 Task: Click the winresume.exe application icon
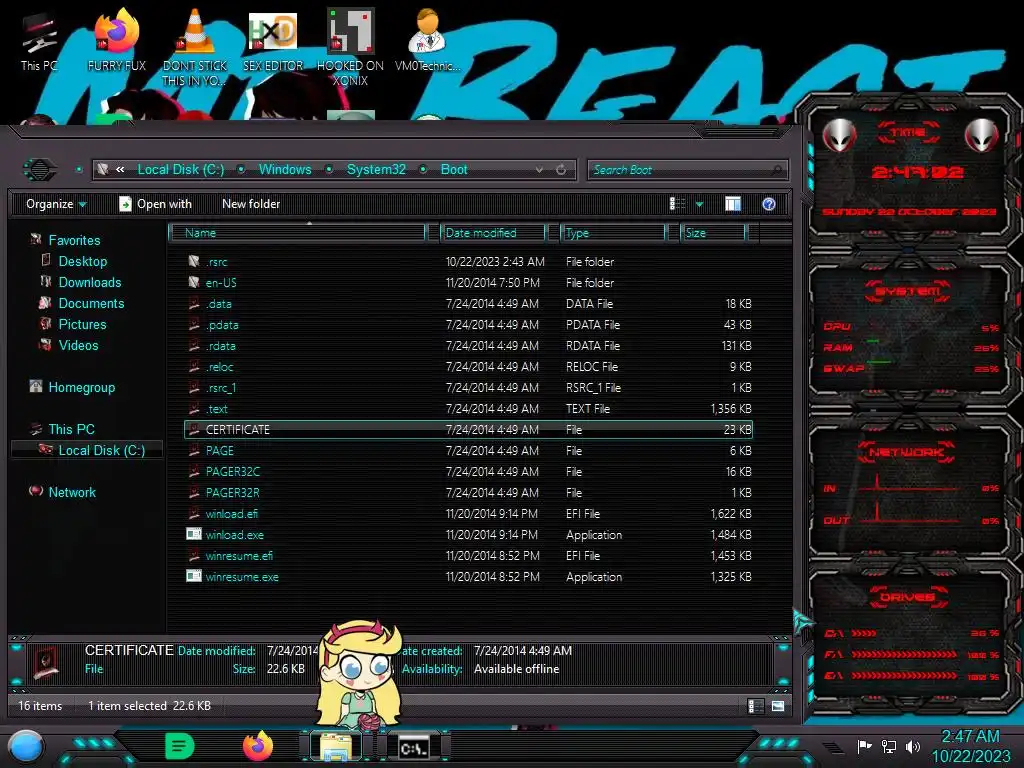(x=194, y=576)
